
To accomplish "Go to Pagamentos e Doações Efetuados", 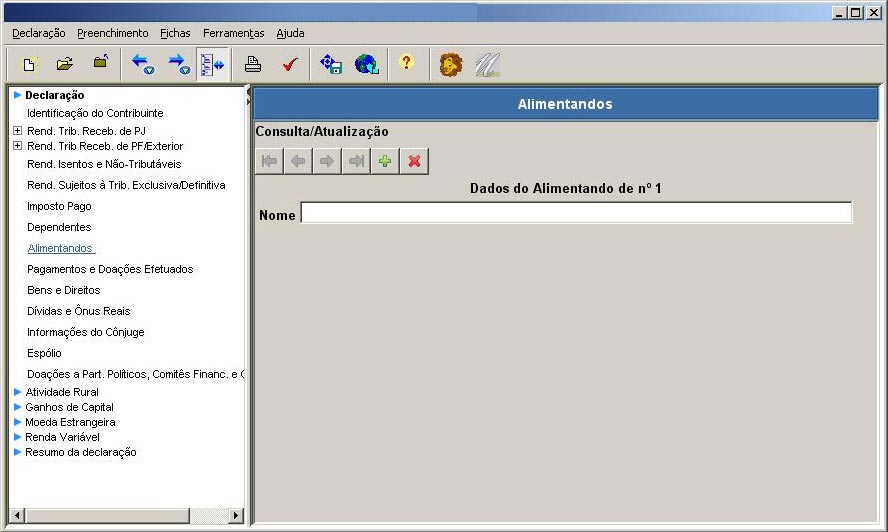I will [110, 269].
